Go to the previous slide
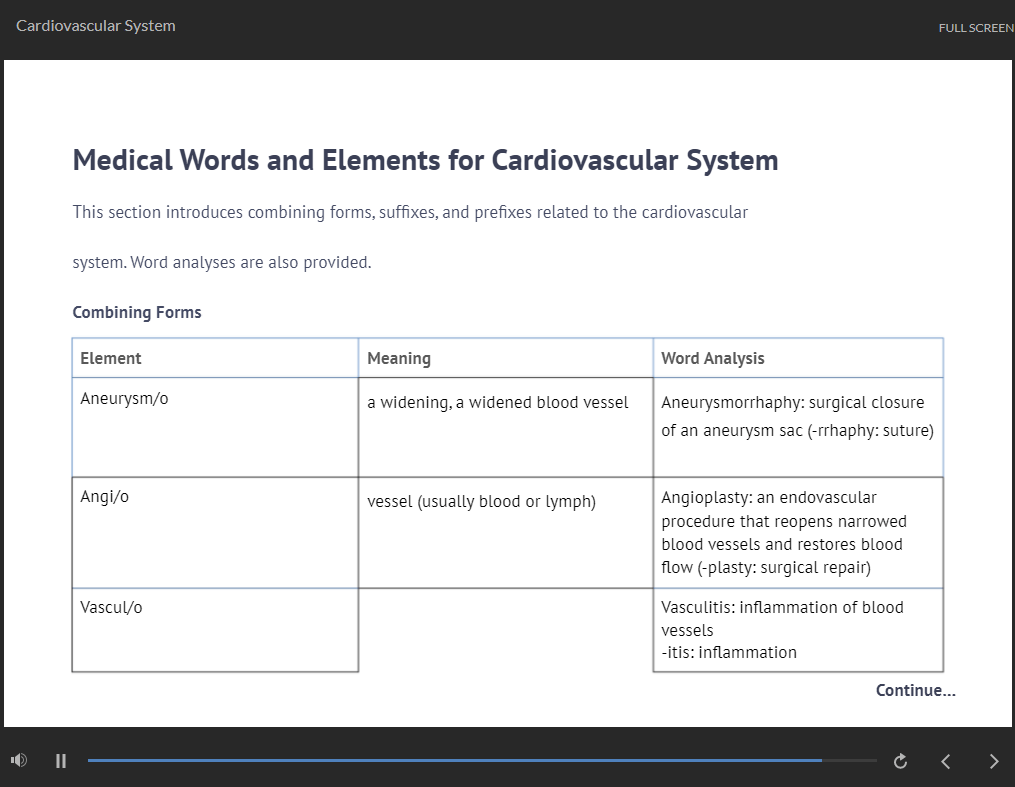 coord(945,761)
